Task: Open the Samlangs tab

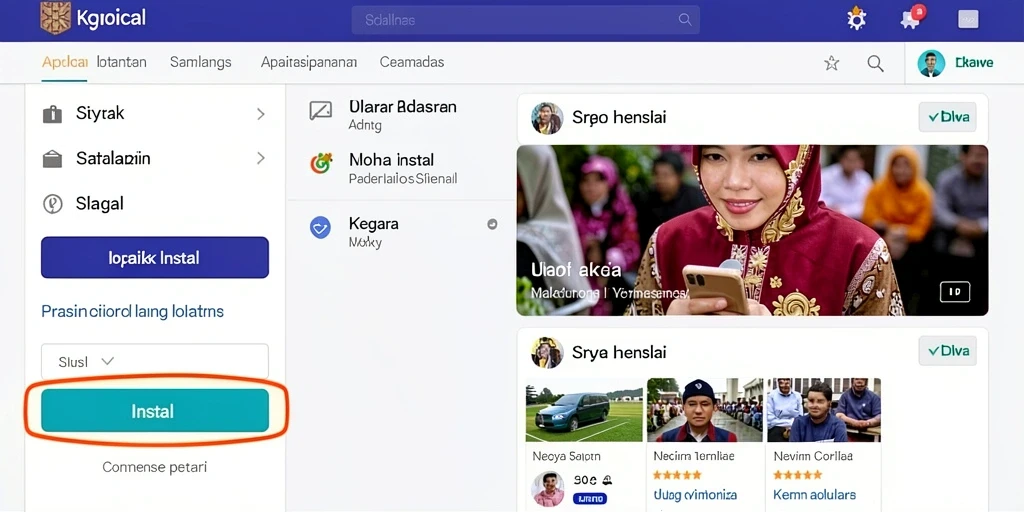Action: [200, 62]
